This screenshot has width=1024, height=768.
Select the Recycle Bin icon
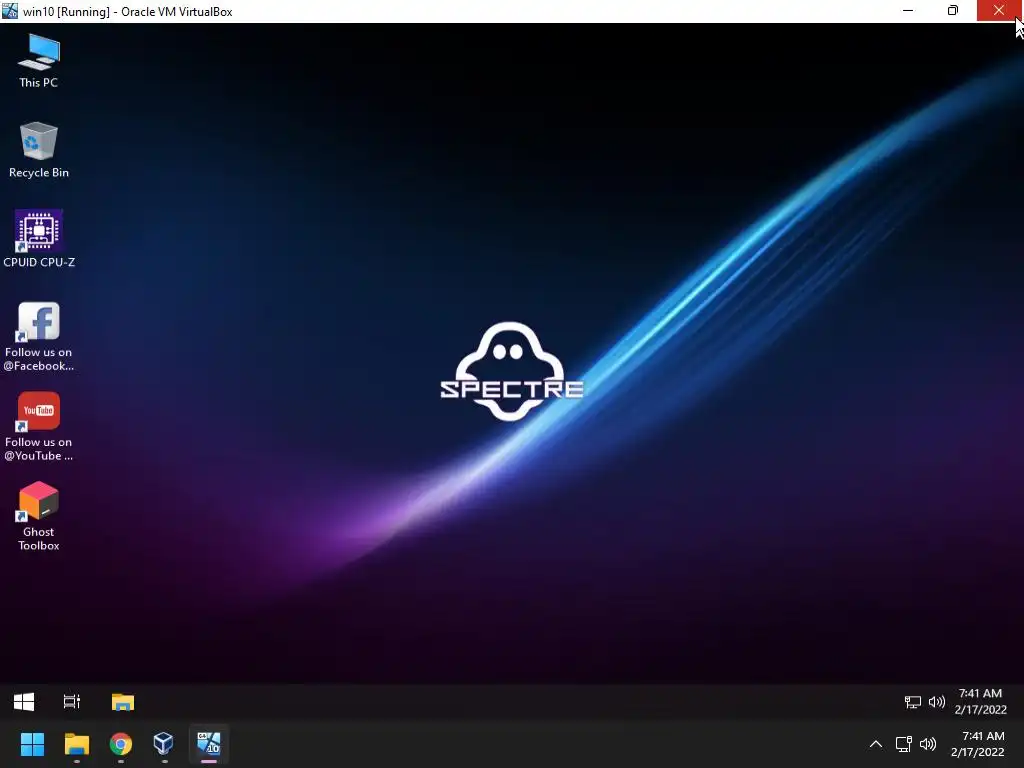pyautogui.click(x=39, y=150)
